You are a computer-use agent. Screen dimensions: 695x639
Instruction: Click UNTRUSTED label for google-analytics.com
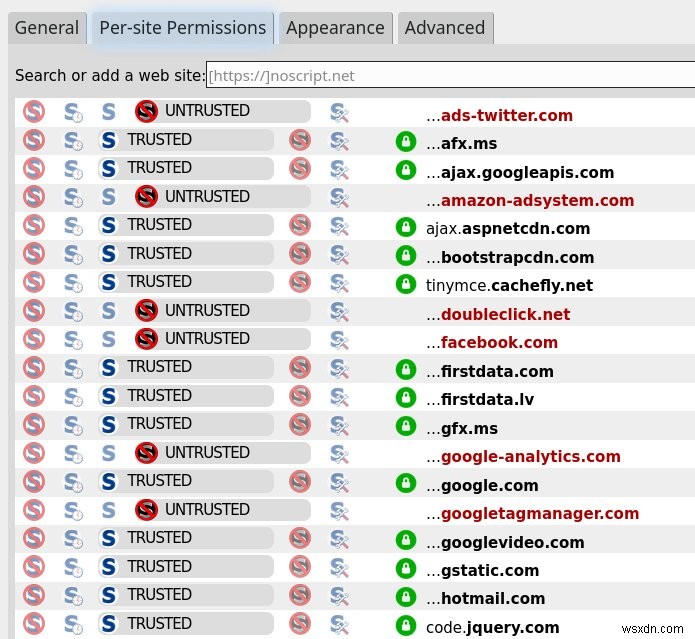coord(207,452)
